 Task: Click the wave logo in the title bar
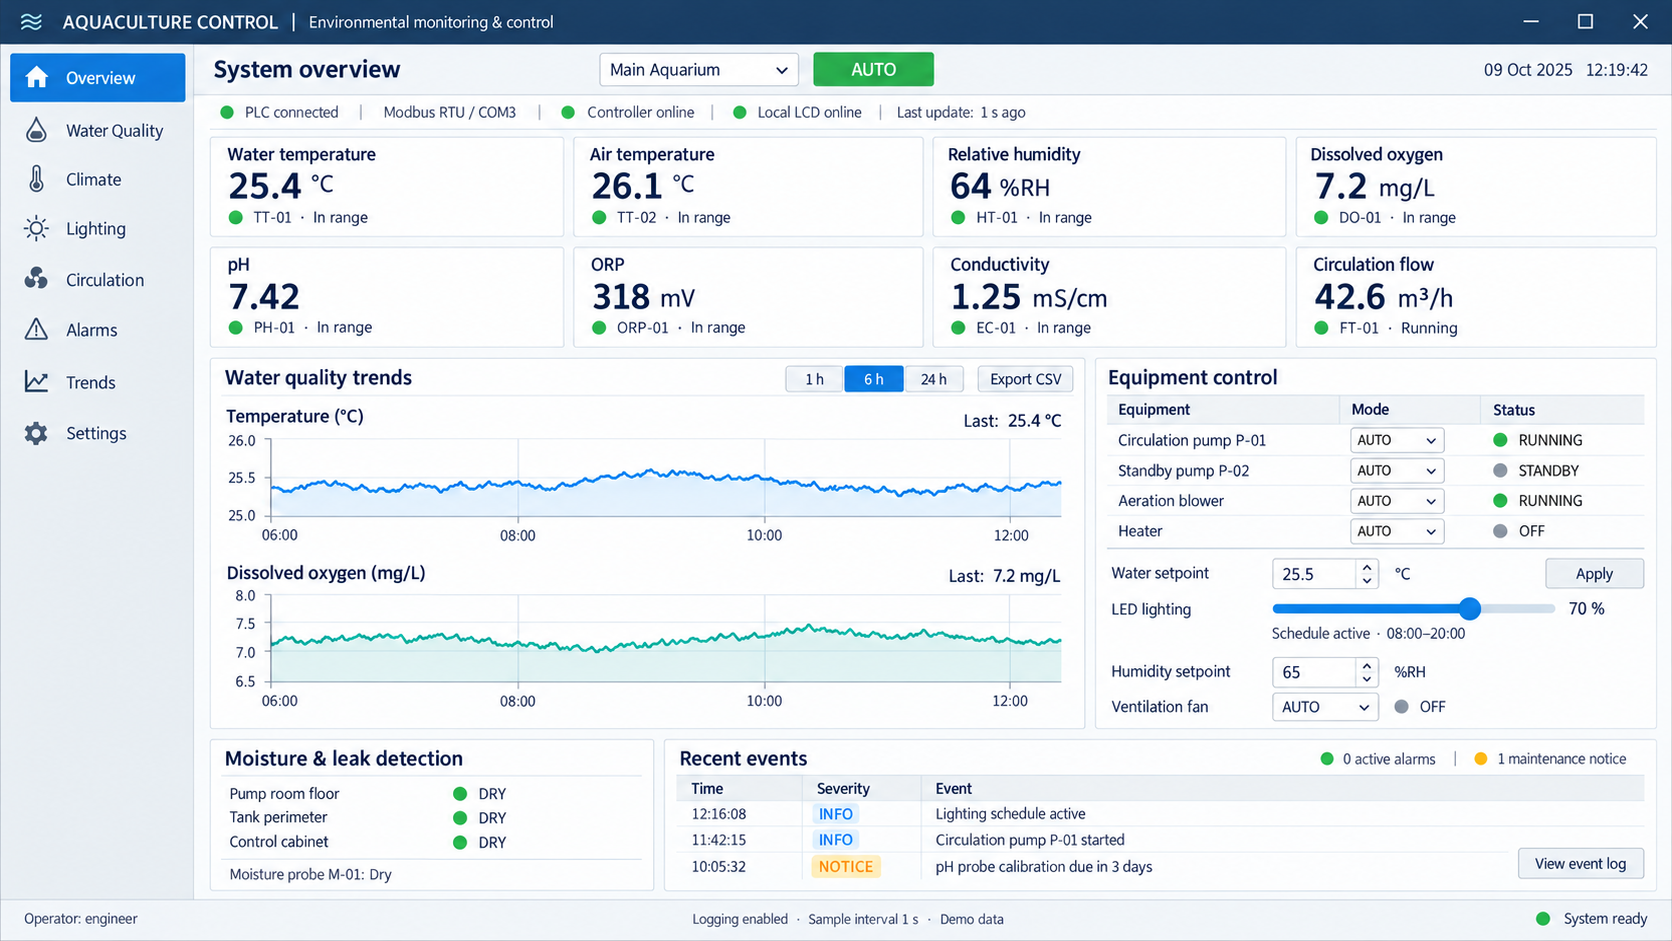pyautogui.click(x=31, y=22)
